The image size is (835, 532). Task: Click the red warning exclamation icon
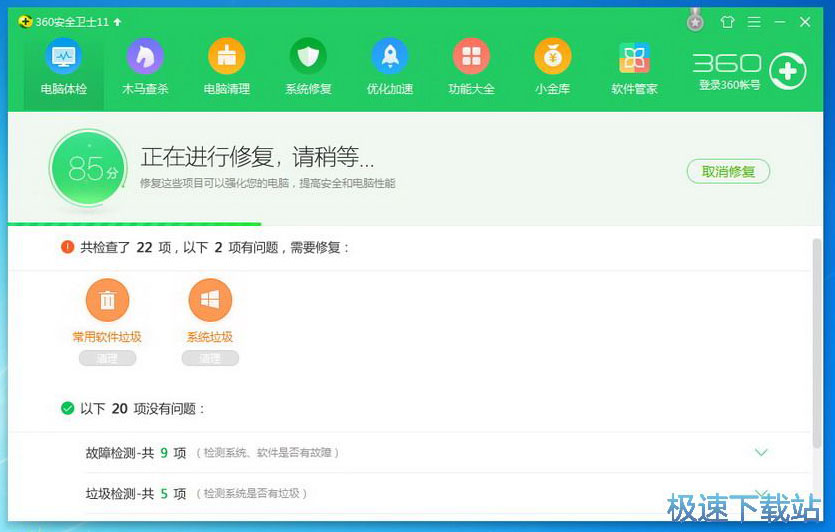tap(67, 247)
